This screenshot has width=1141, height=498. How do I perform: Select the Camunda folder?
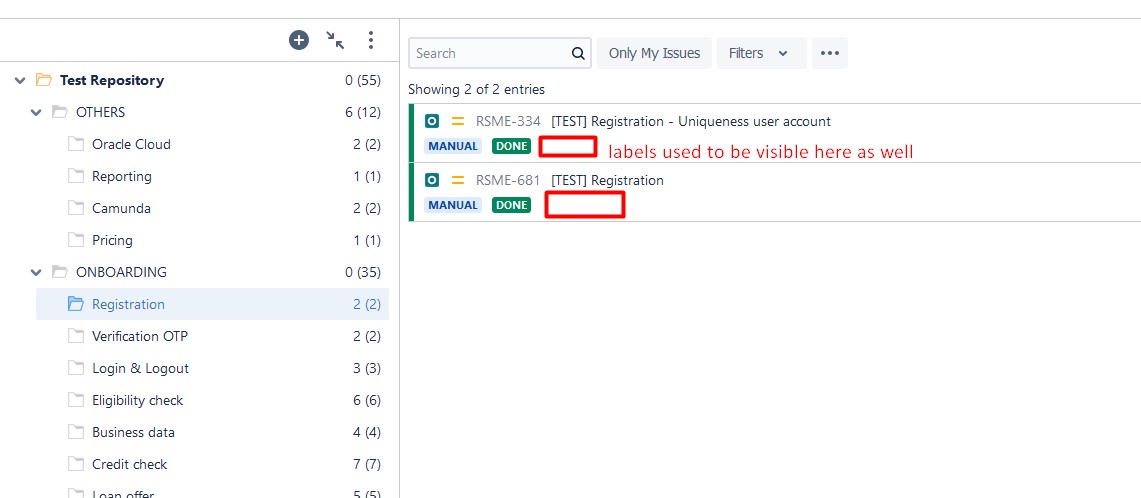click(x=122, y=208)
